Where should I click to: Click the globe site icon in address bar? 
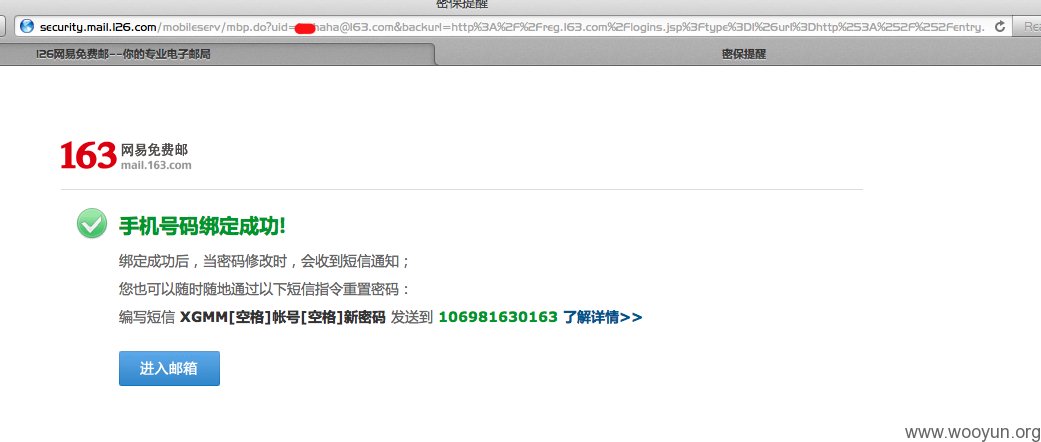pyautogui.click(x=27, y=27)
